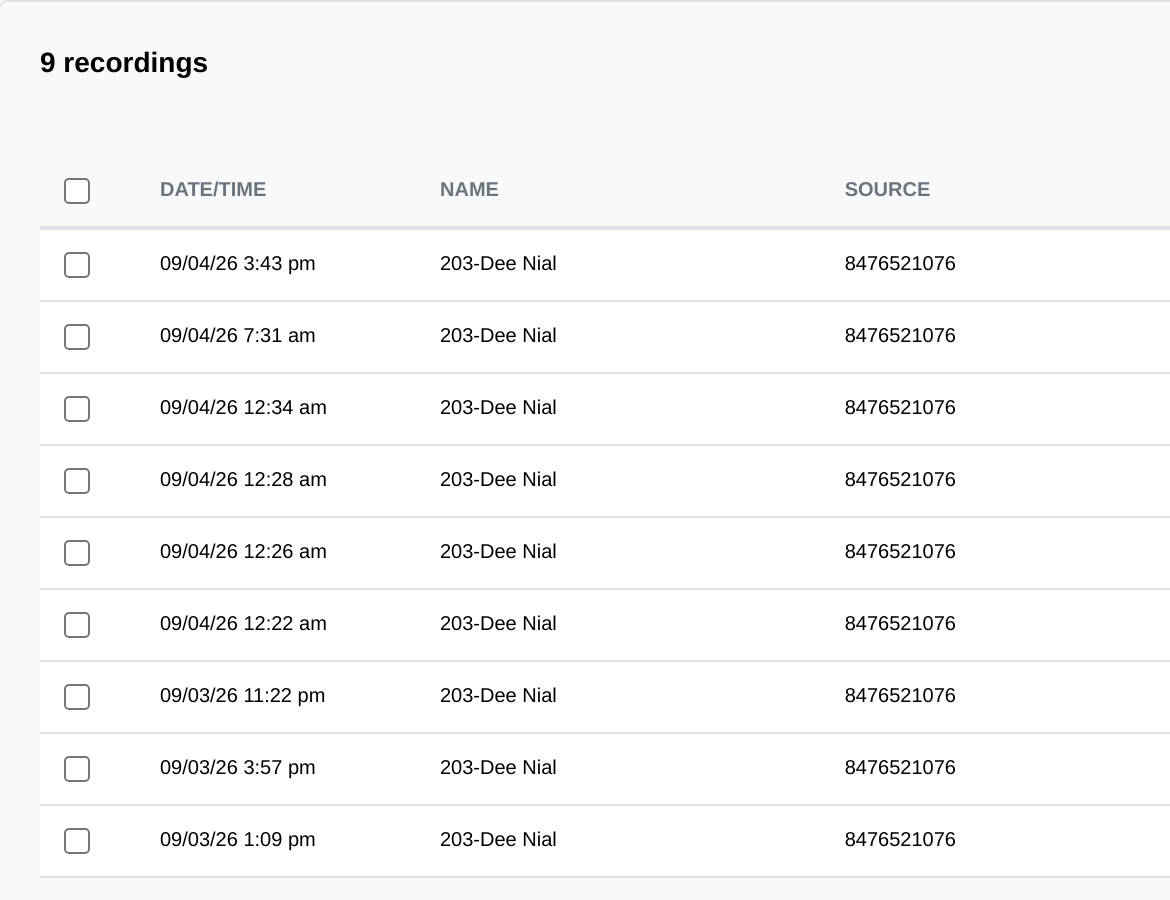Tick the select-all checkbox in the header row
The height and width of the screenshot is (900, 1170).
point(77,191)
